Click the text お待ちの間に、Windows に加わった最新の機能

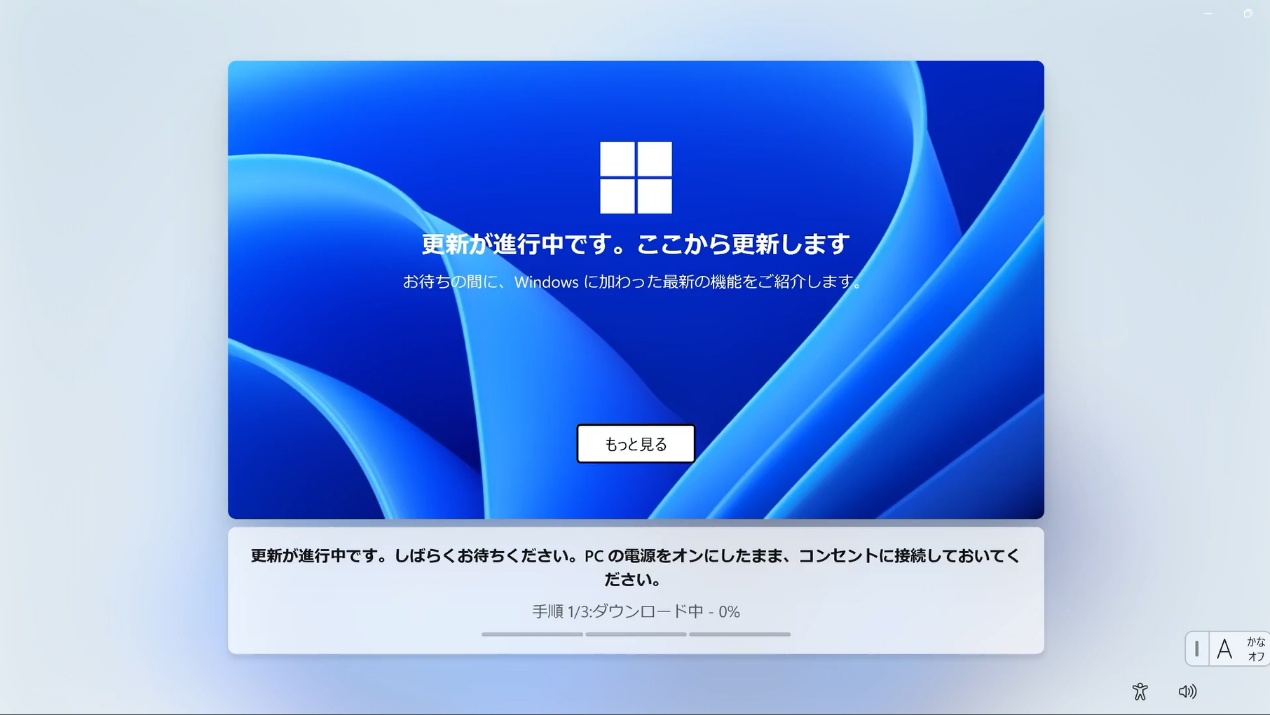pyautogui.click(x=573, y=282)
